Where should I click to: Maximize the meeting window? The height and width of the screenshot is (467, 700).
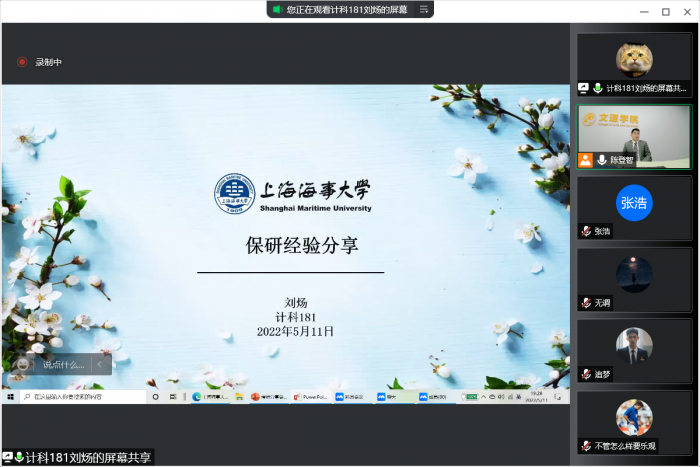point(666,12)
